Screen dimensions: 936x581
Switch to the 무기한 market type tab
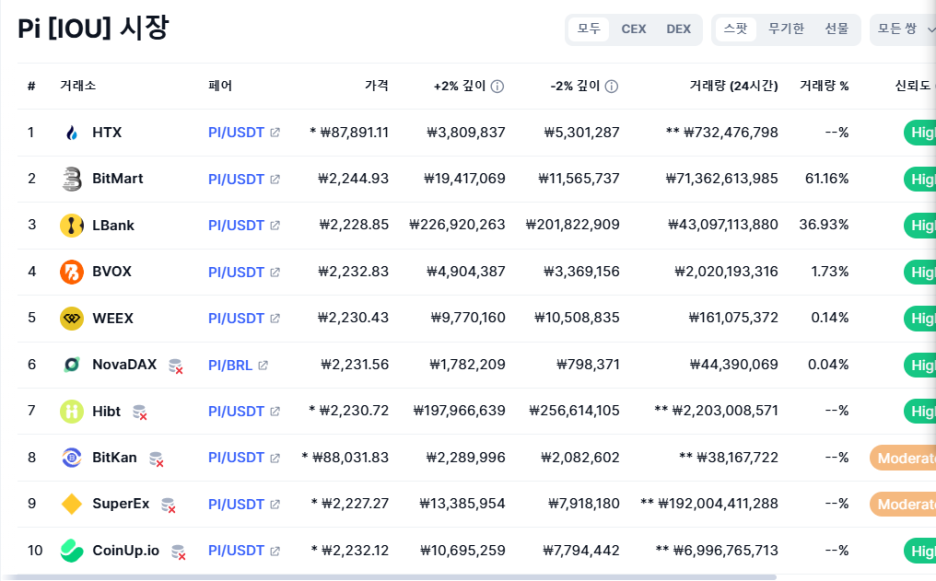tap(786, 29)
